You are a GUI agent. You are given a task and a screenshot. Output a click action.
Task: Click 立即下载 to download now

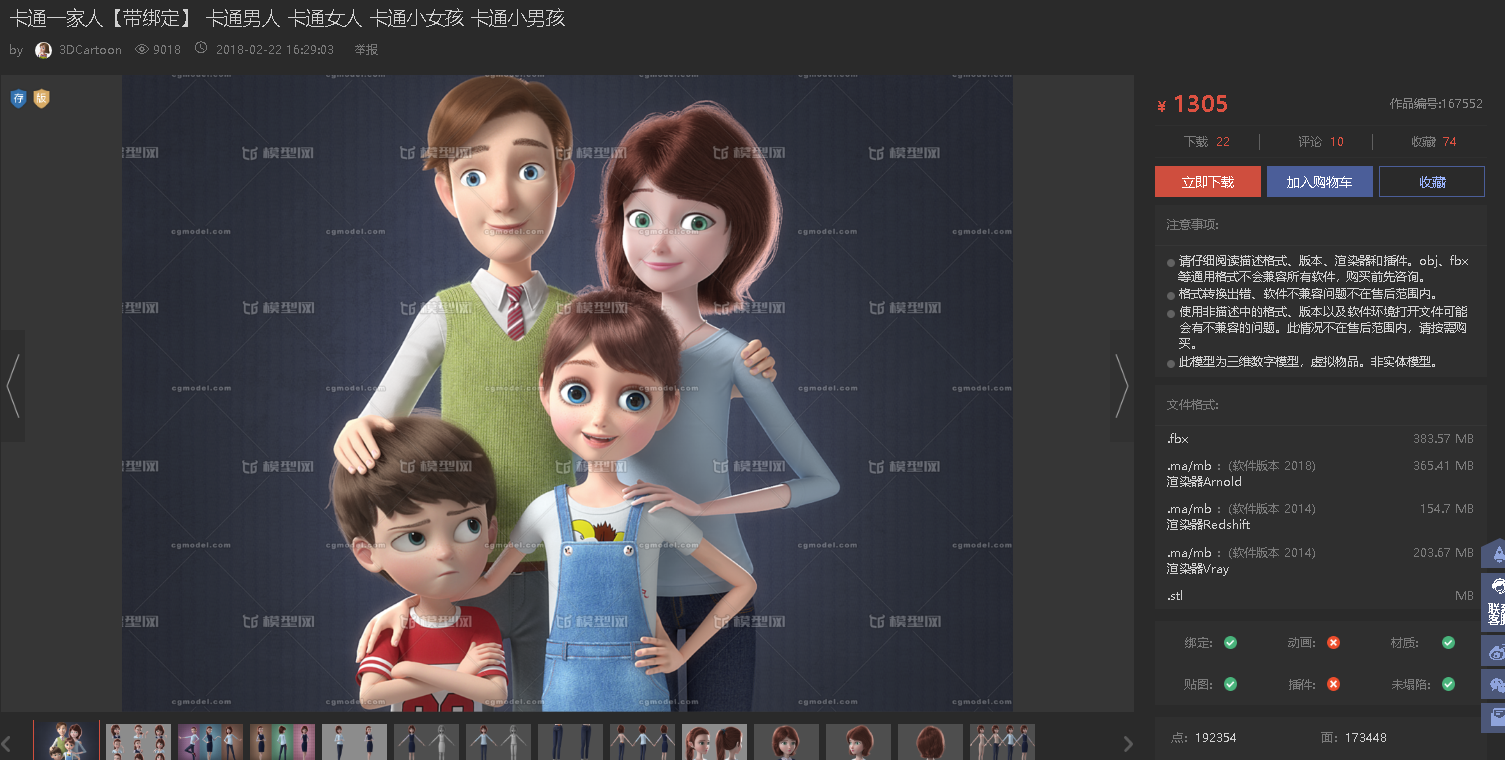[1208, 182]
